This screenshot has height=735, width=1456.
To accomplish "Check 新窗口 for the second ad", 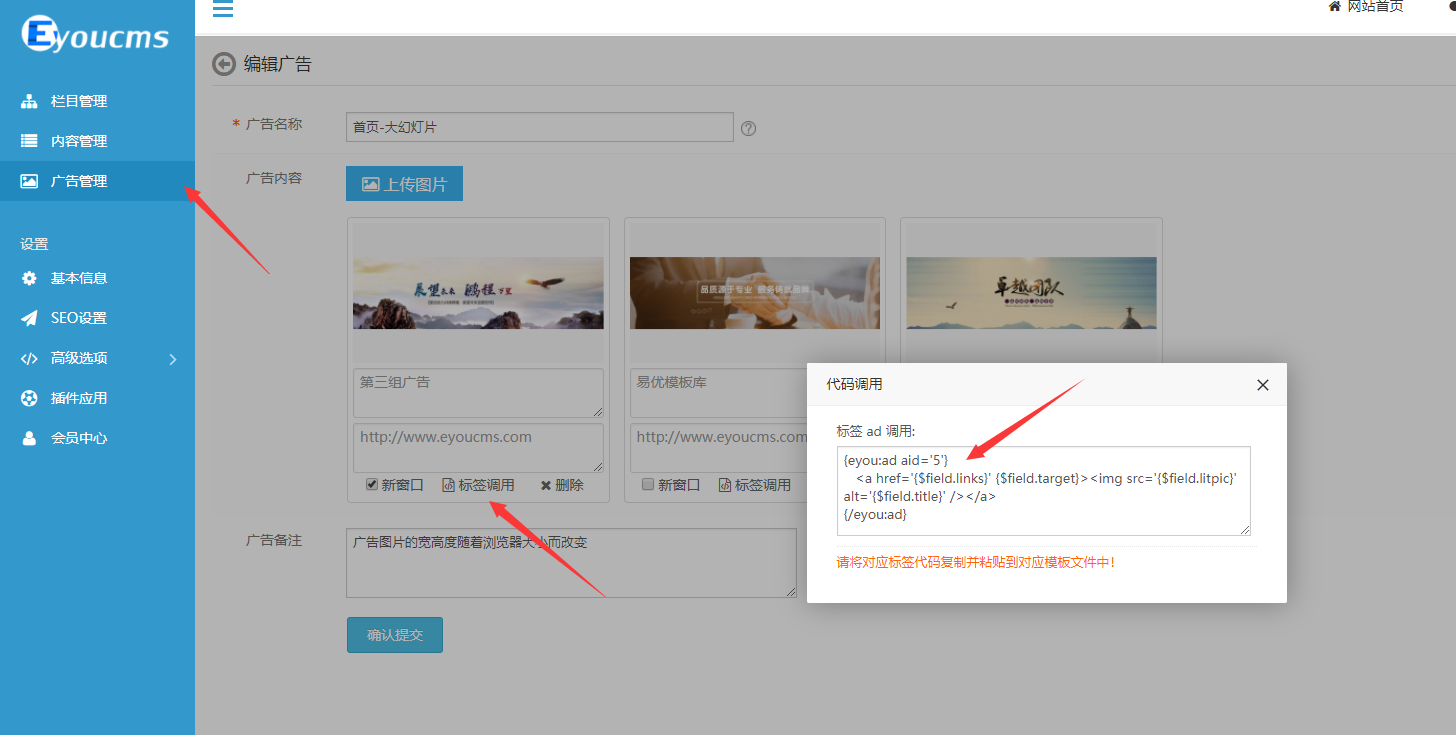I will [648, 485].
